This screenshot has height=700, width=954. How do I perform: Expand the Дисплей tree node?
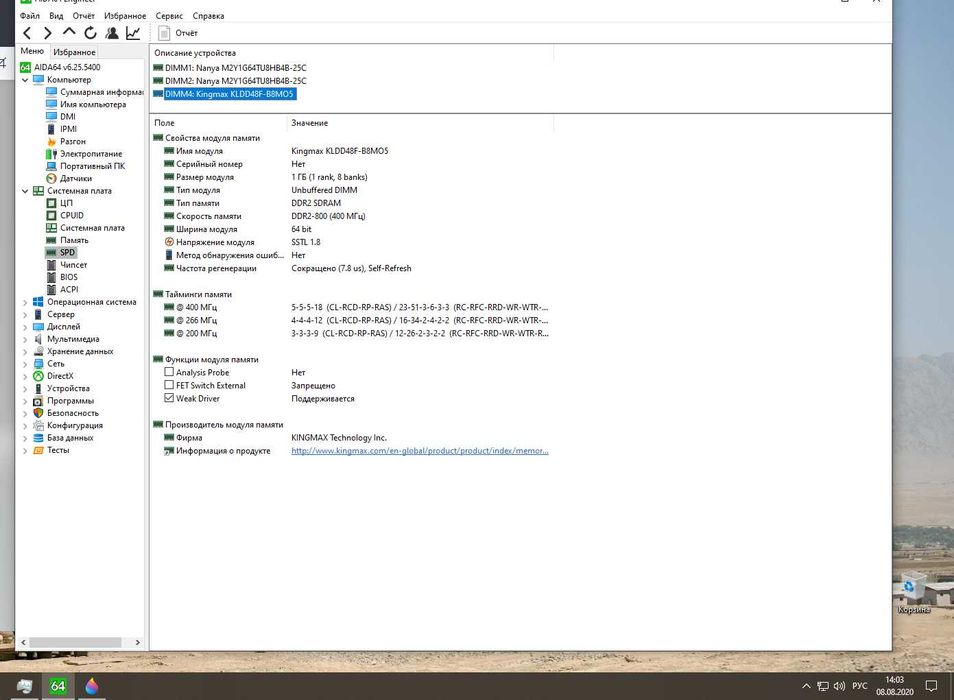click(x=25, y=327)
